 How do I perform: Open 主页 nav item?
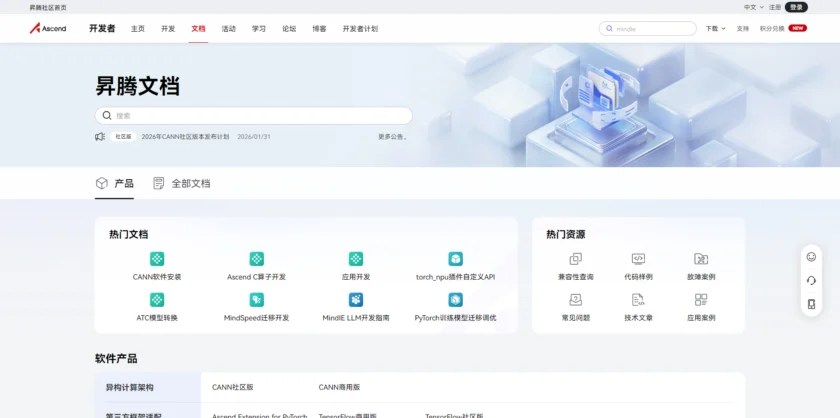tap(138, 28)
